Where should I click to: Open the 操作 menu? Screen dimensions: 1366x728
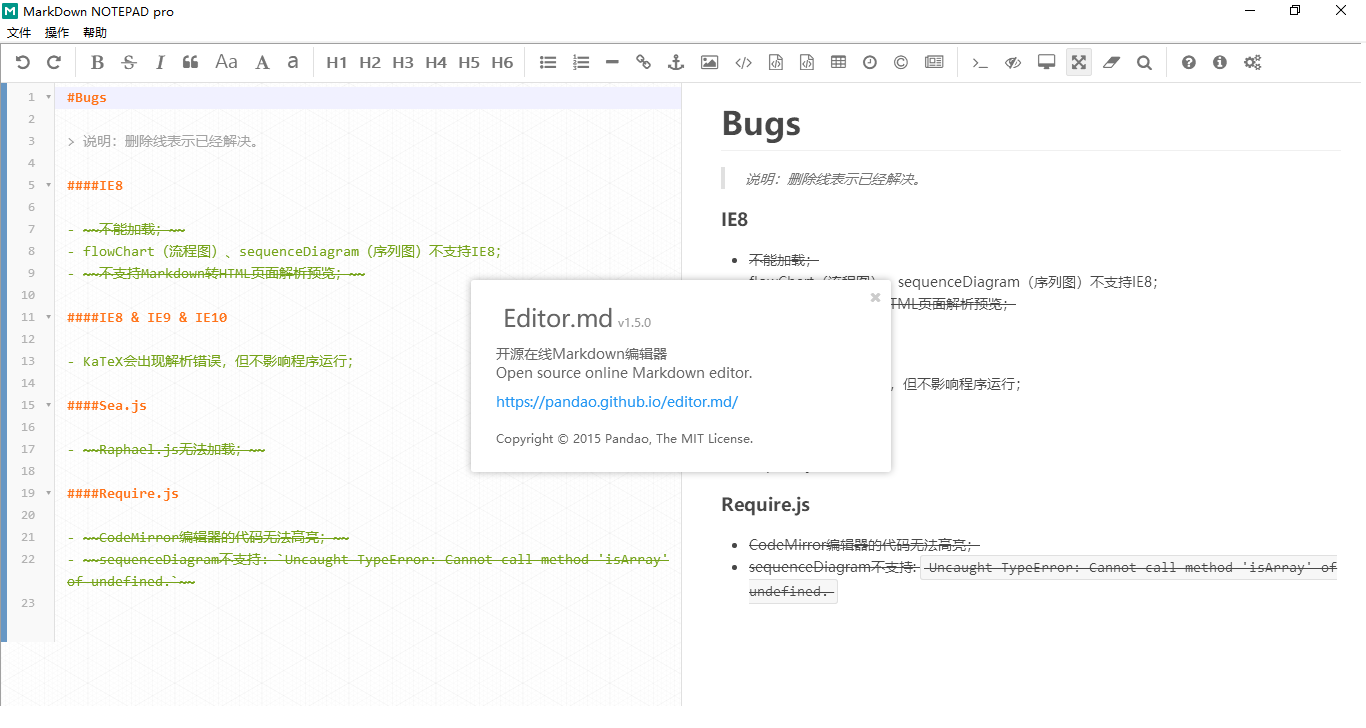point(57,33)
